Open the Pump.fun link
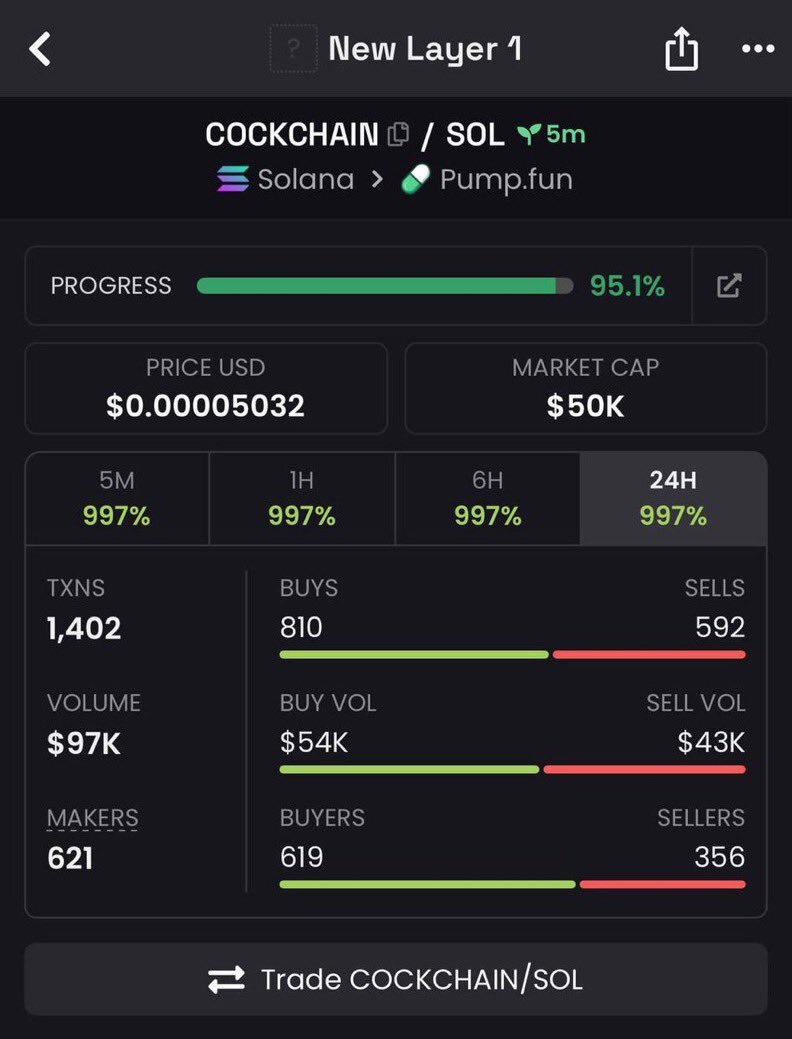The height and width of the screenshot is (1039, 792). click(x=506, y=180)
